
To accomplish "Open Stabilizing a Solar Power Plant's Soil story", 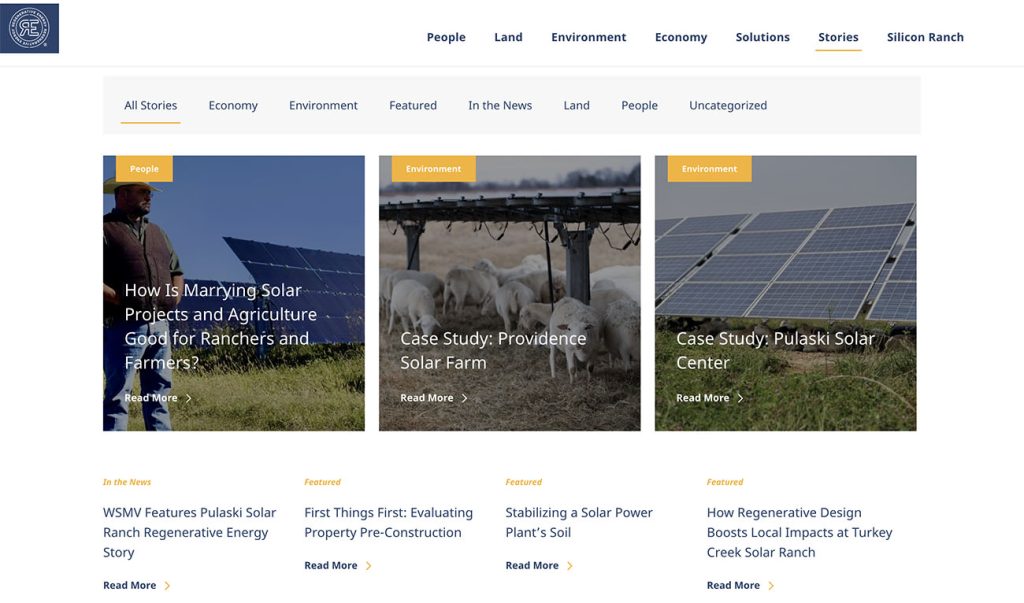I will tap(579, 523).
